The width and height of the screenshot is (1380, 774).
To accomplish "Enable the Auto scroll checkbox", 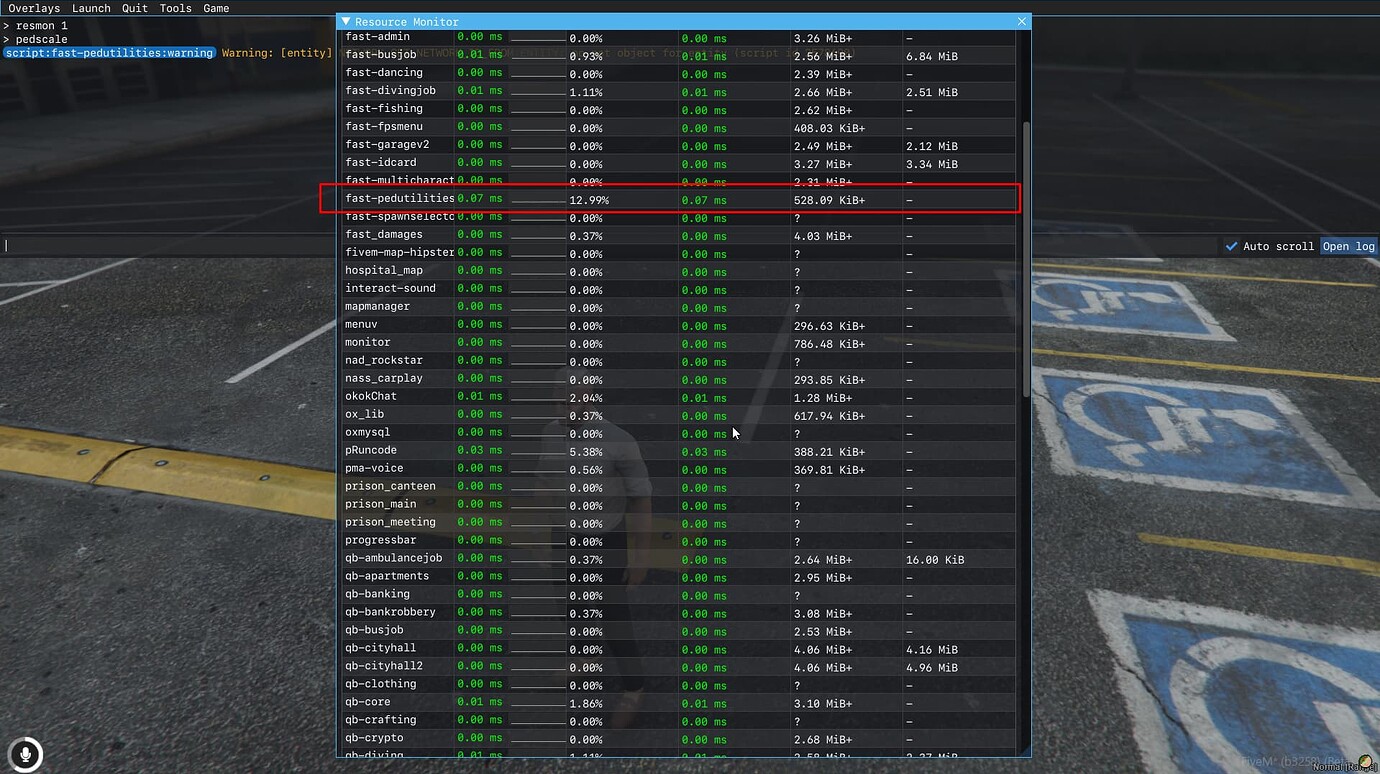I will (1232, 246).
